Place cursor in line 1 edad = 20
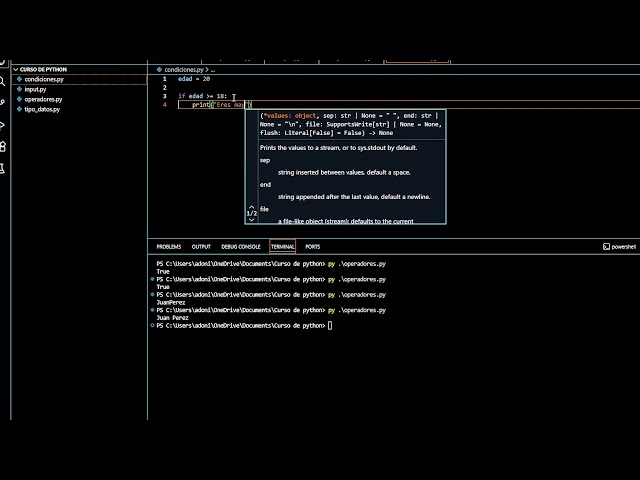Image resolution: width=640 pixels, height=480 pixels. point(194,79)
